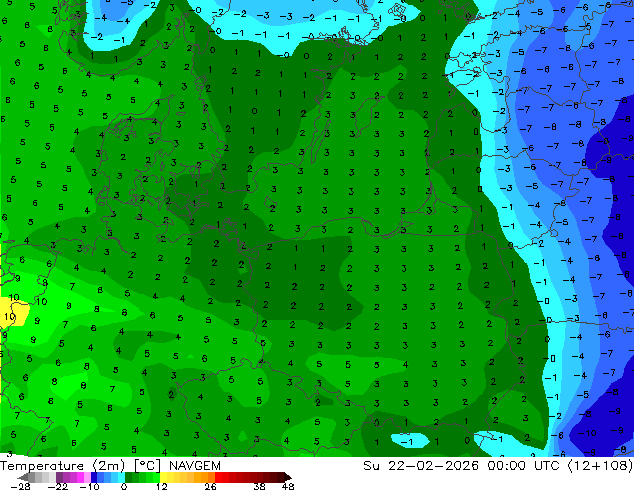The width and height of the screenshot is (634, 490).
Task: Click the bright red swatch in legend
Action: click(x=218, y=477)
